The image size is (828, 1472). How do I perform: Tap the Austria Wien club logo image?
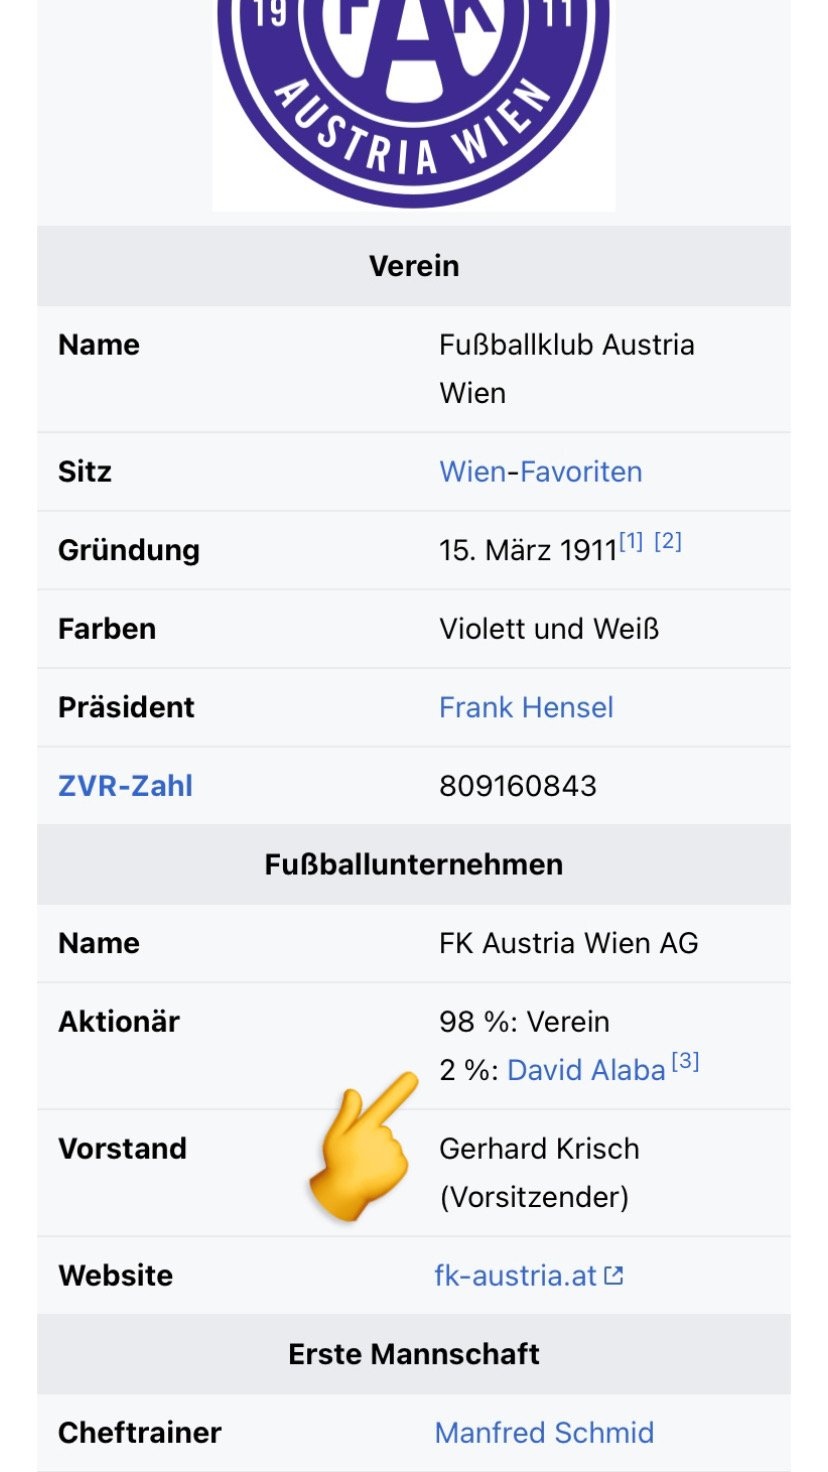pyautogui.click(x=413, y=104)
